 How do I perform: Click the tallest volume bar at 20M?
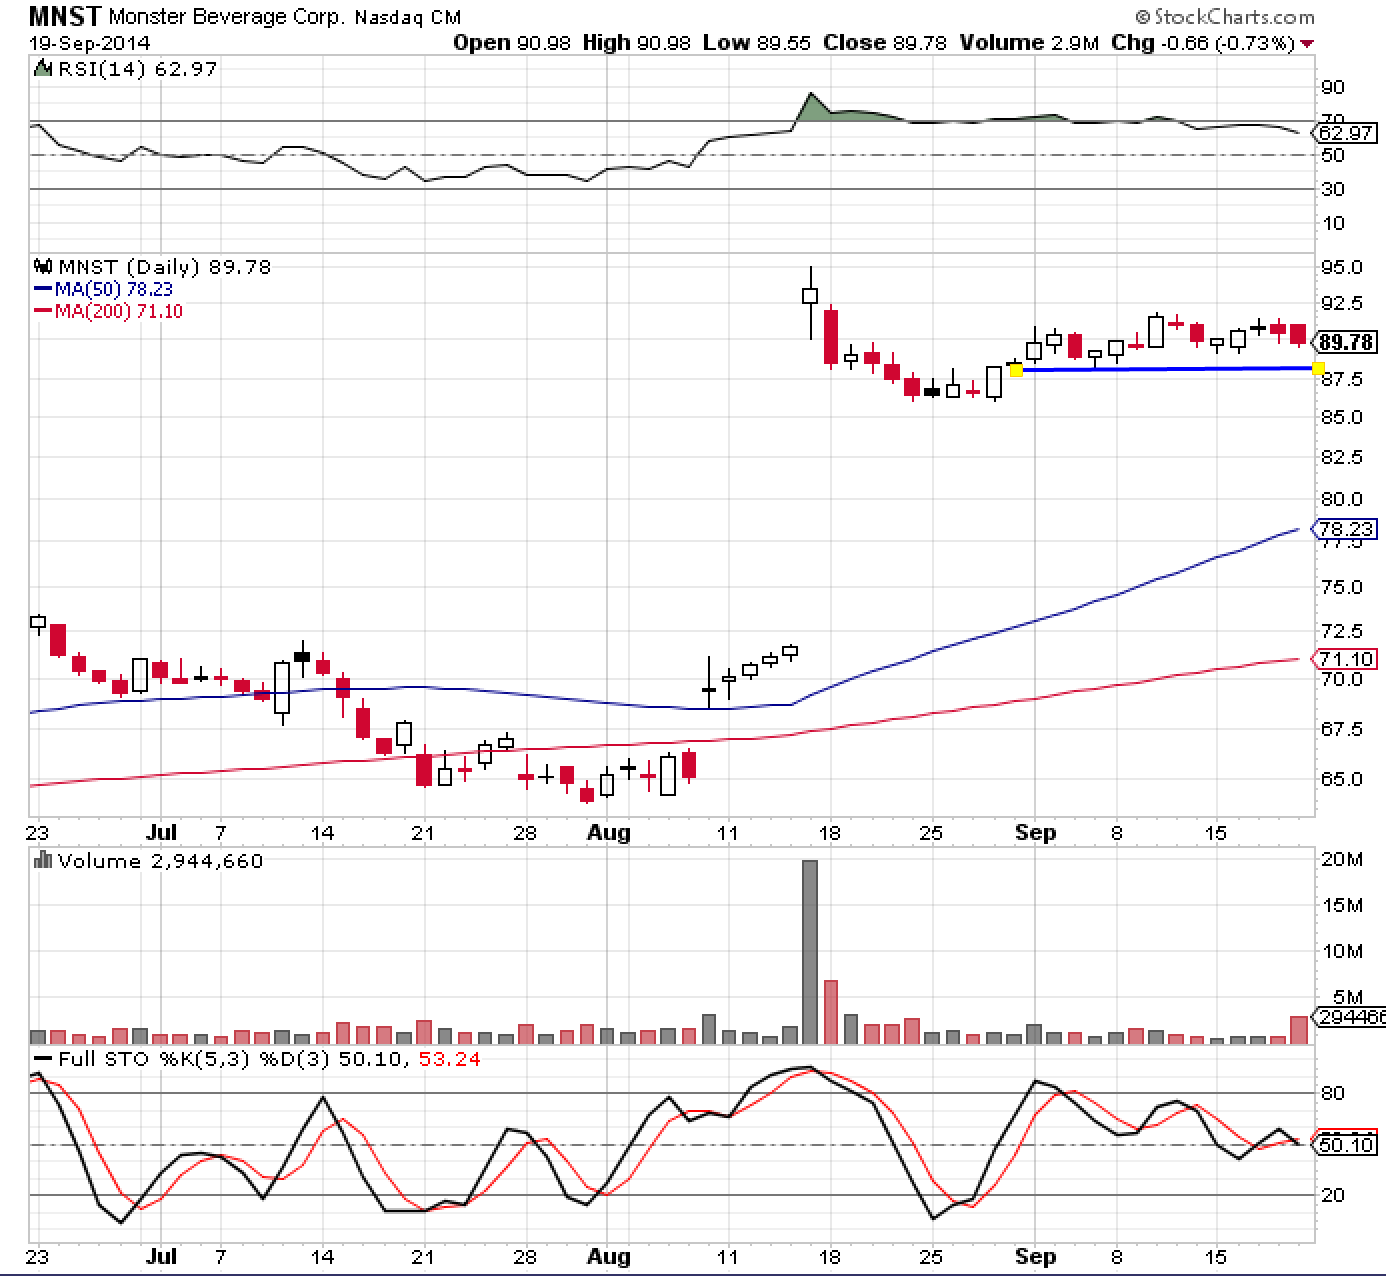click(810, 952)
